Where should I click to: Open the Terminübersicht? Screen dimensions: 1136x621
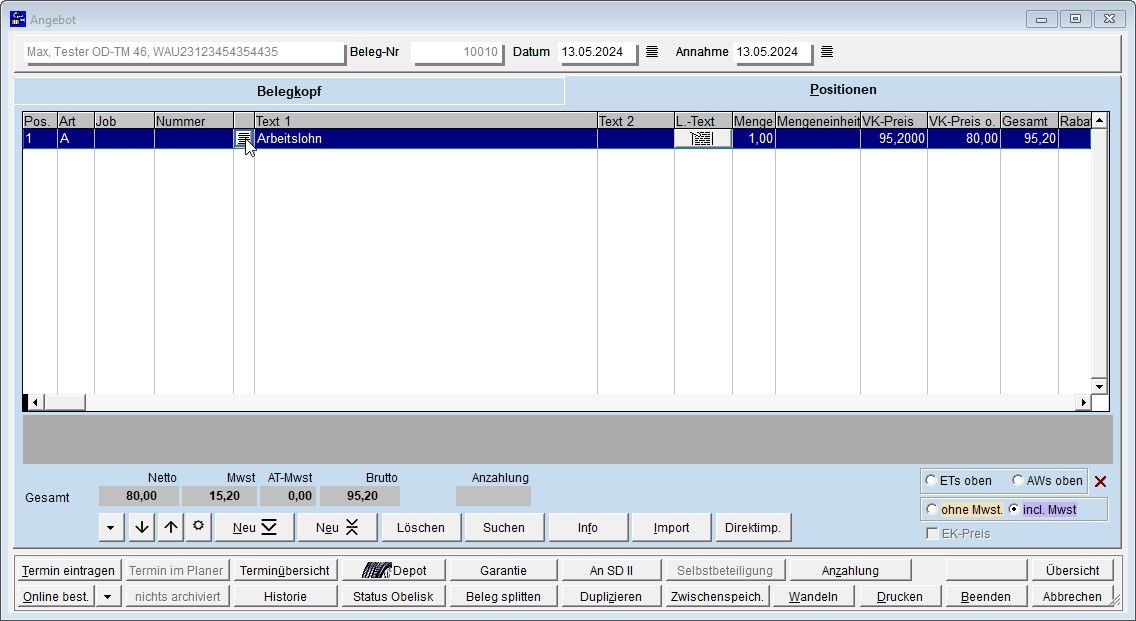tap(285, 570)
